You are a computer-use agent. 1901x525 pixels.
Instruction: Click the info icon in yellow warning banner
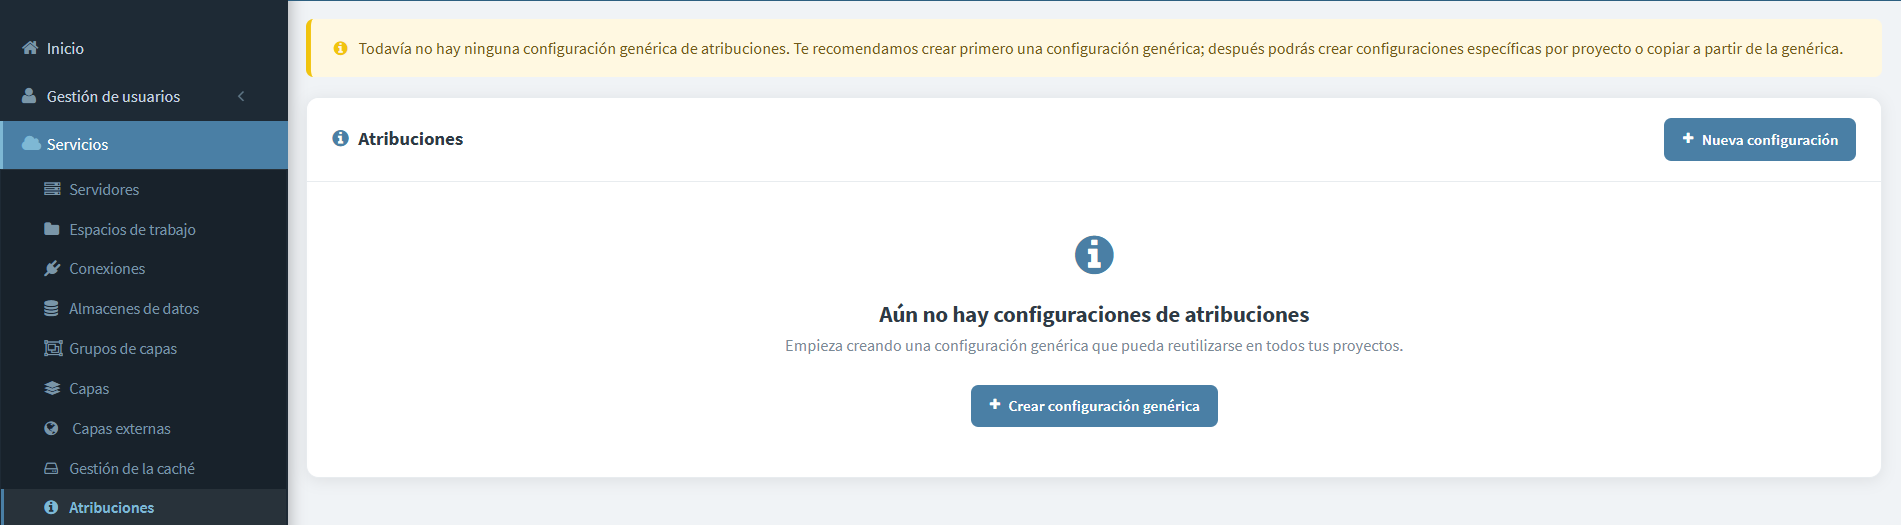click(340, 48)
